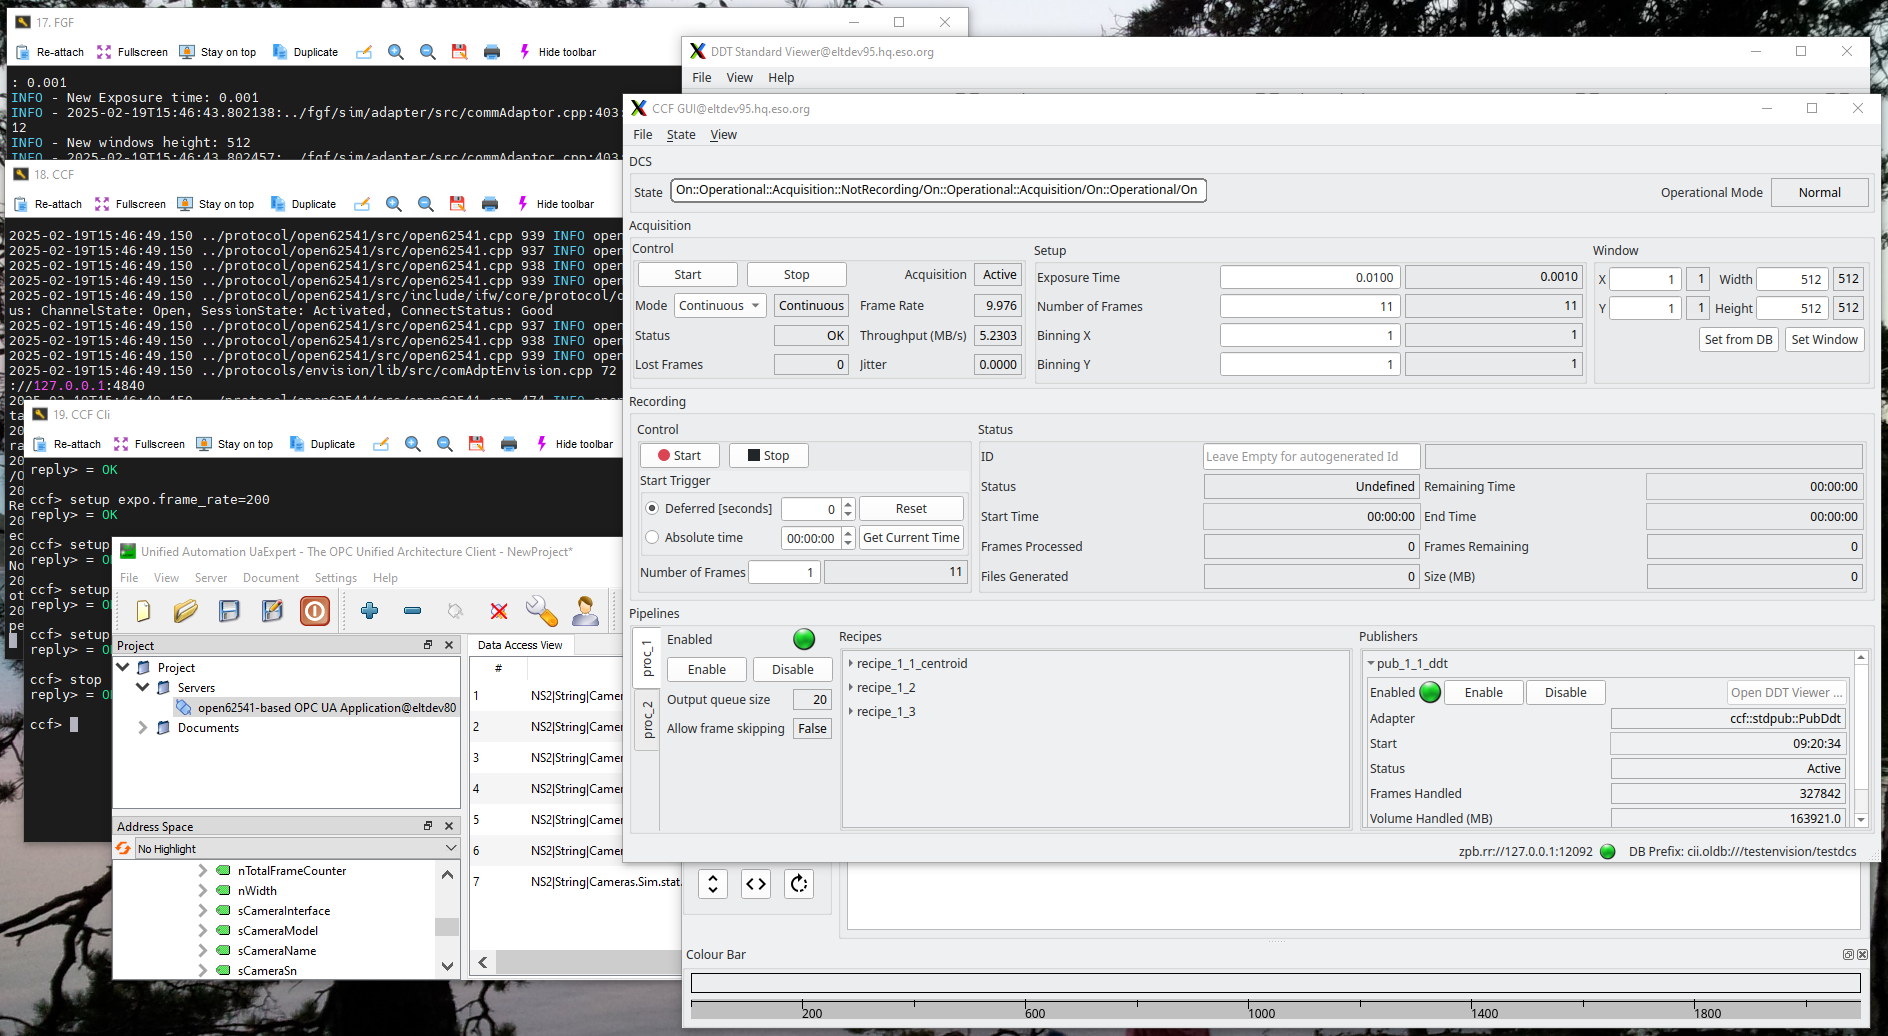Click the rotate icon in DDT viewer
The width and height of the screenshot is (1888, 1036).
pyautogui.click(x=798, y=884)
